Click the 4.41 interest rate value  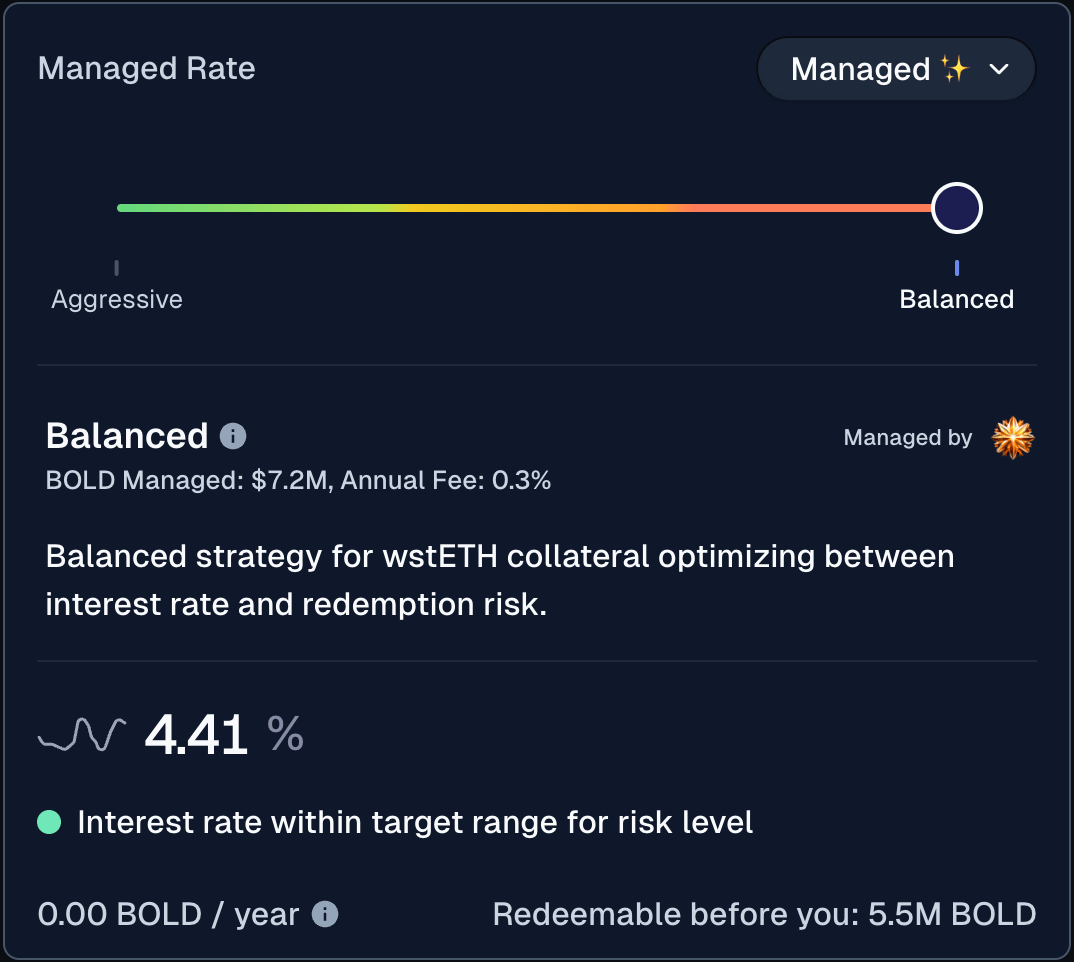coord(196,735)
